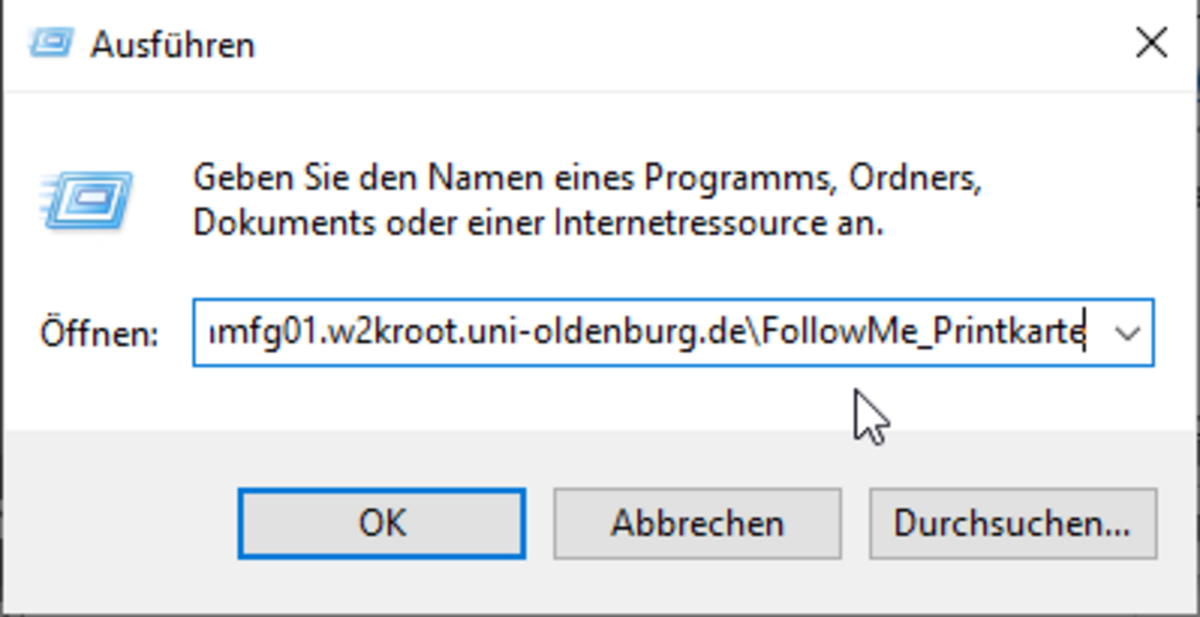The height and width of the screenshot is (617, 1200).
Task: Place cursor in 'FollowMe_Printkarte' text
Action: [x=918, y=333]
